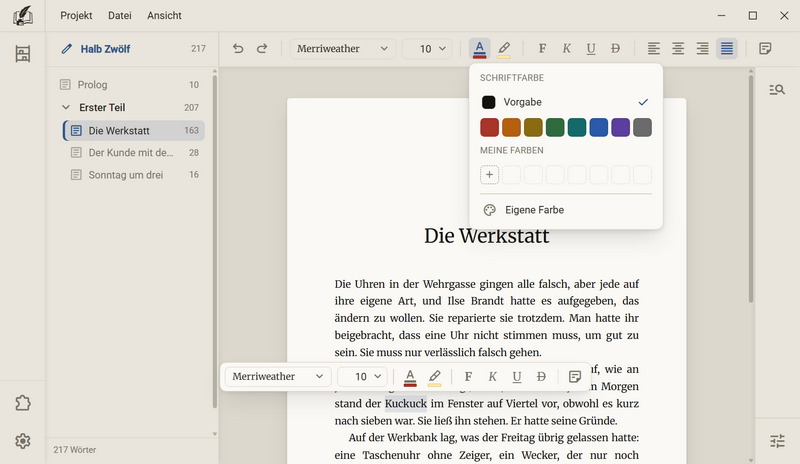Image resolution: width=800 pixels, height=464 pixels.
Task: Pick the olive yellow font color swatch
Action: pyautogui.click(x=533, y=127)
